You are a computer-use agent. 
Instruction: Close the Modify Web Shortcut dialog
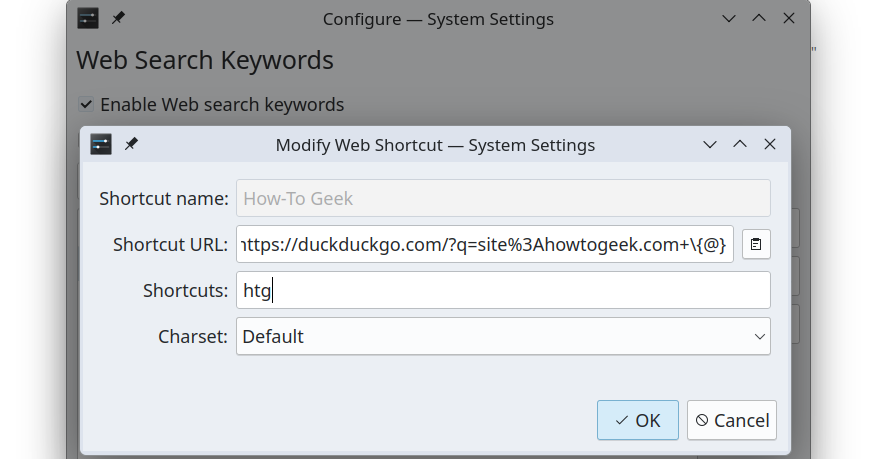pyautogui.click(x=770, y=145)
